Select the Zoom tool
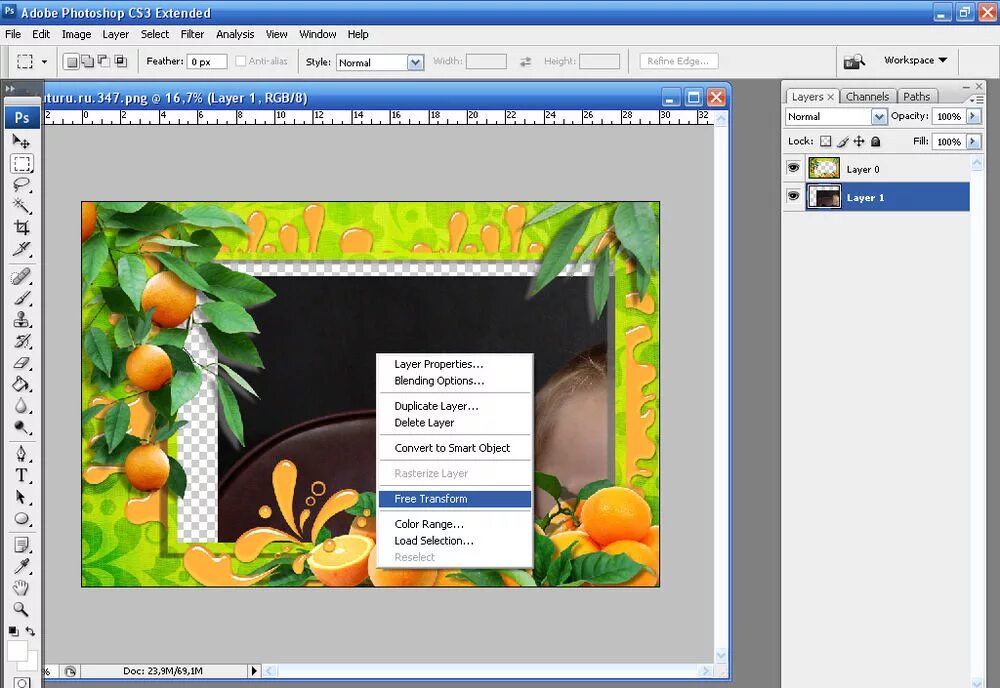This screenshot has height=688, width=1000. click(21, 609)
